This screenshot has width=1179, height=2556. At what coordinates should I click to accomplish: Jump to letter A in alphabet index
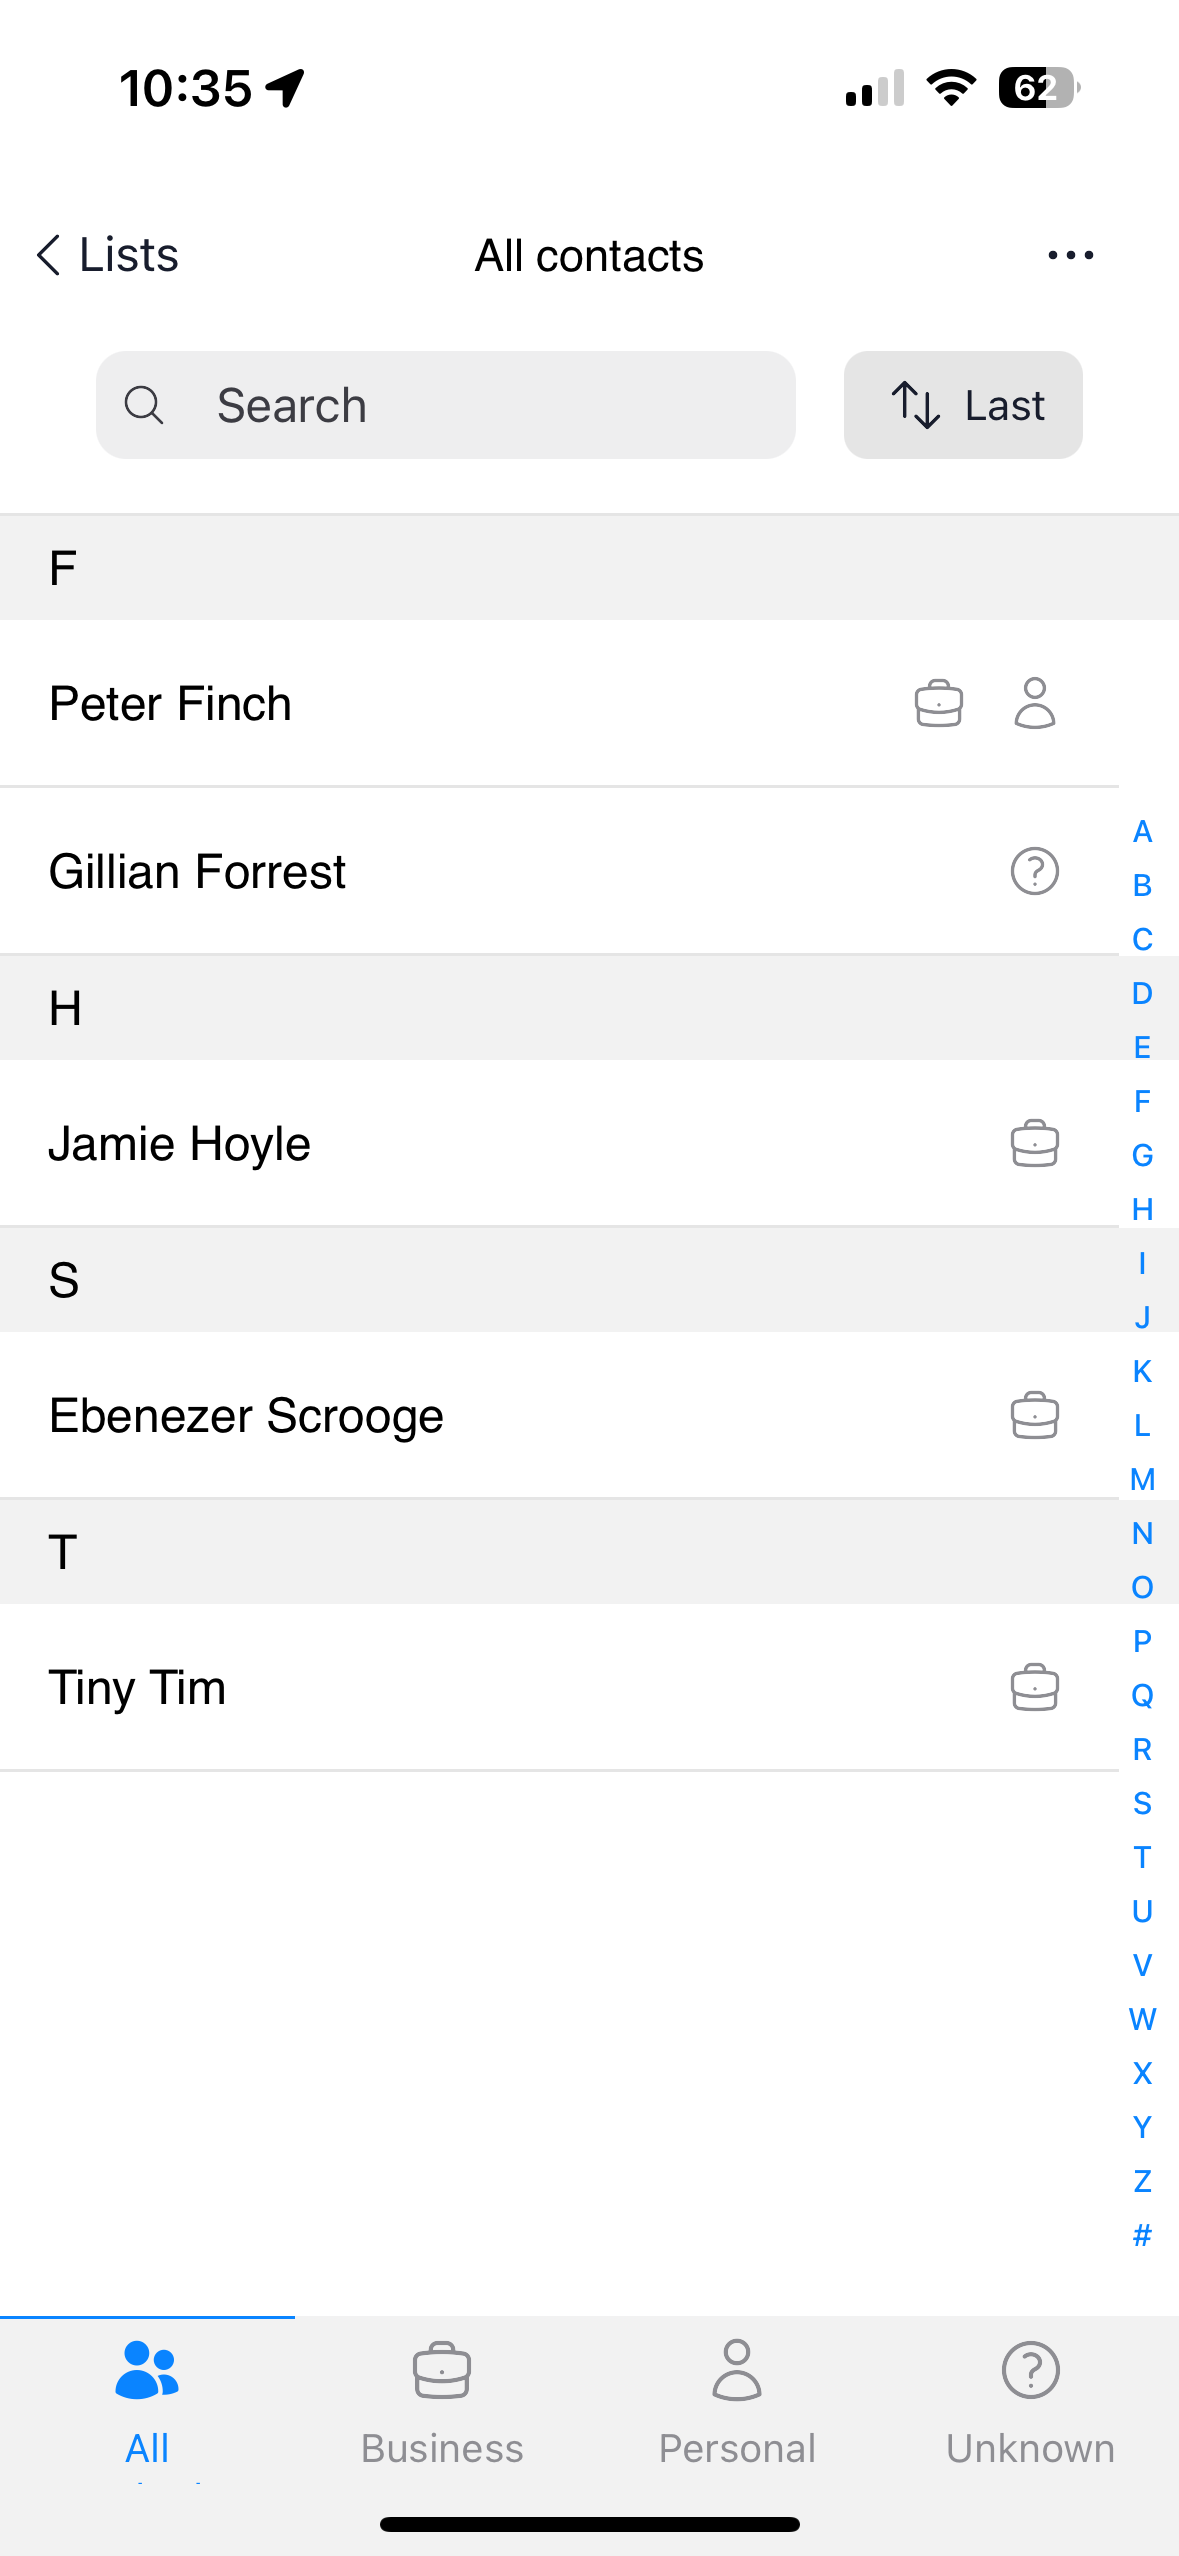pyautogui.click(x=1142, y=831)
